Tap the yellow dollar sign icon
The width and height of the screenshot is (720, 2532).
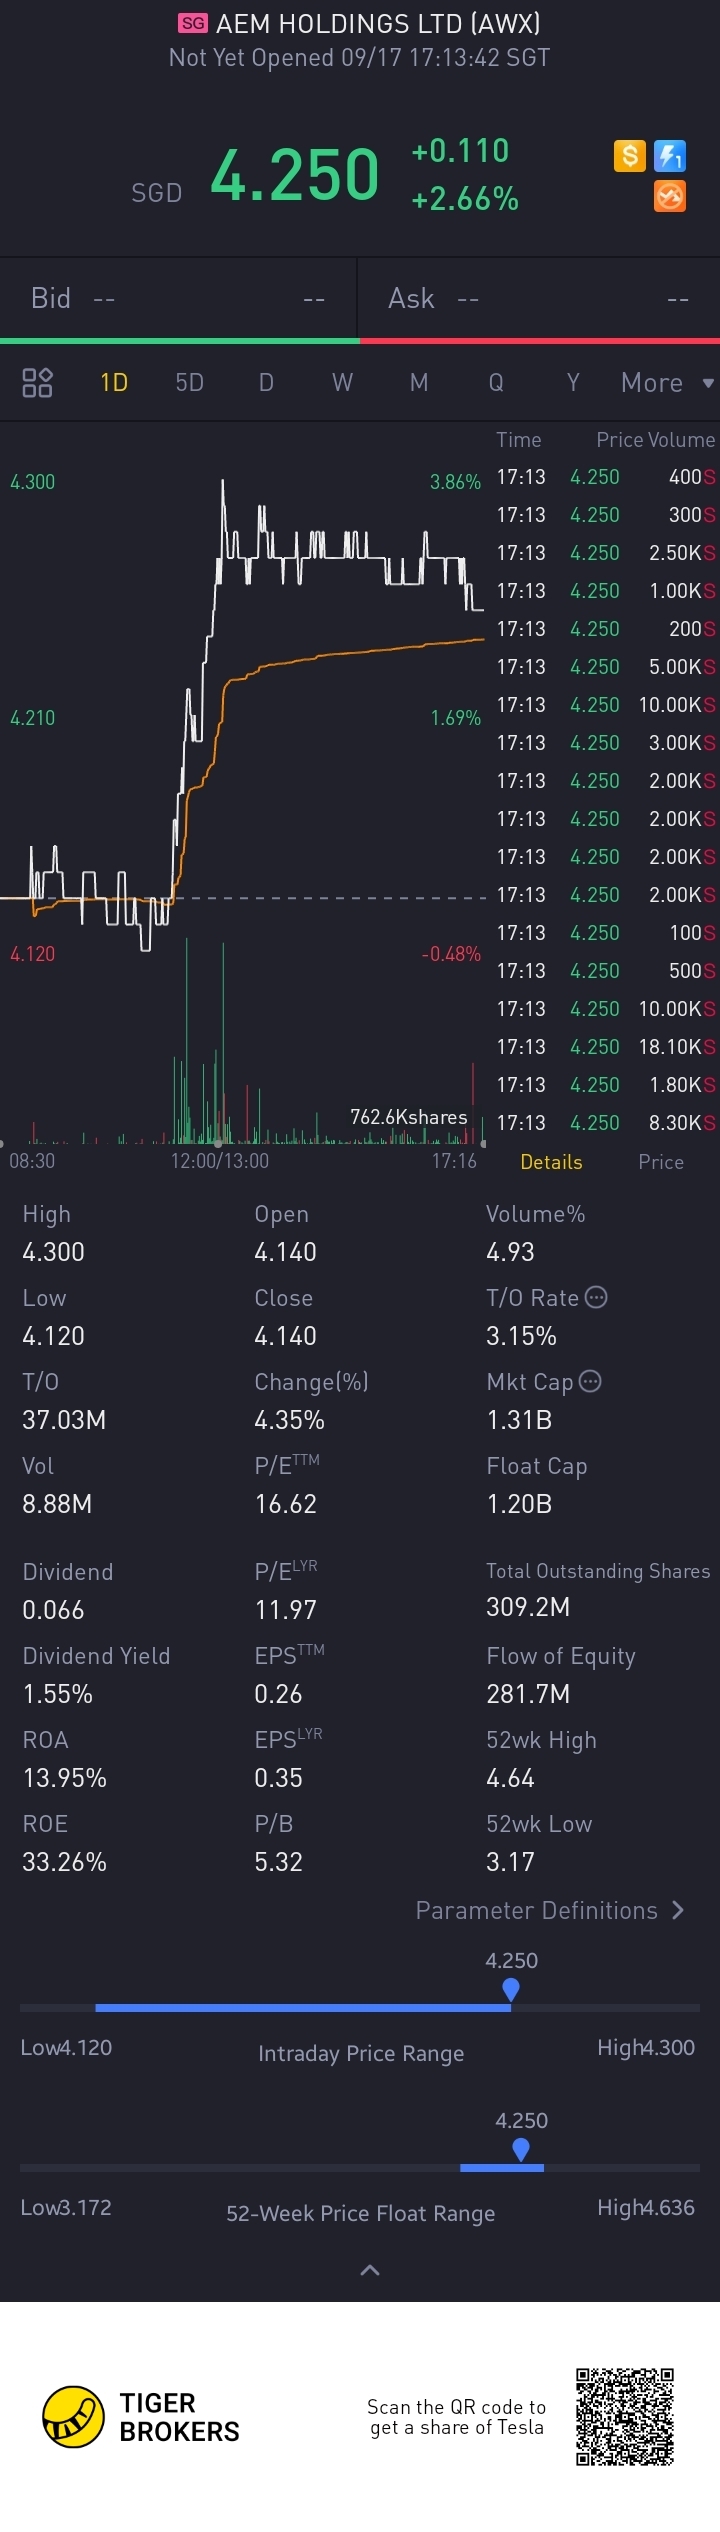629,156
